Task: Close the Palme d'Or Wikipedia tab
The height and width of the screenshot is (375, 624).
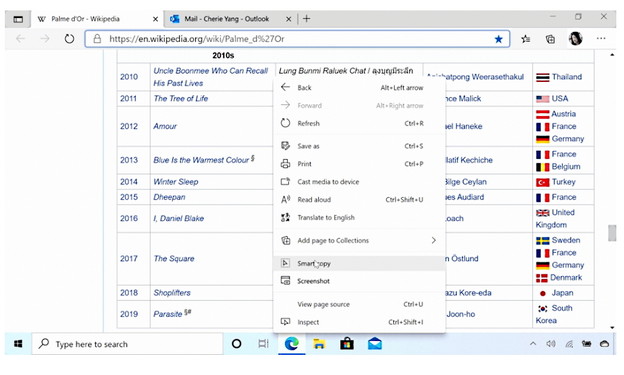Action: coord(155,19)
